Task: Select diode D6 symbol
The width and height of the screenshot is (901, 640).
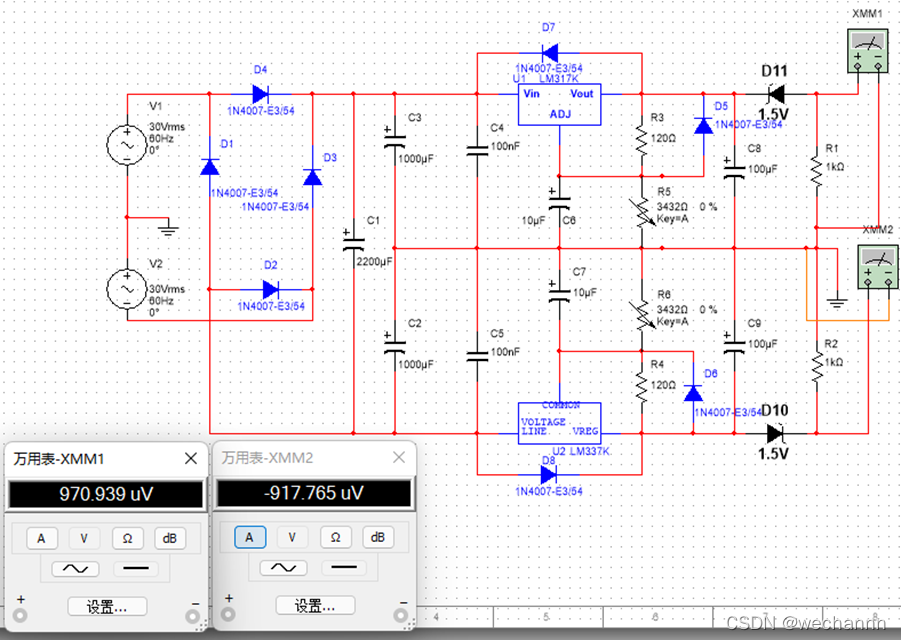Action: 693,393
